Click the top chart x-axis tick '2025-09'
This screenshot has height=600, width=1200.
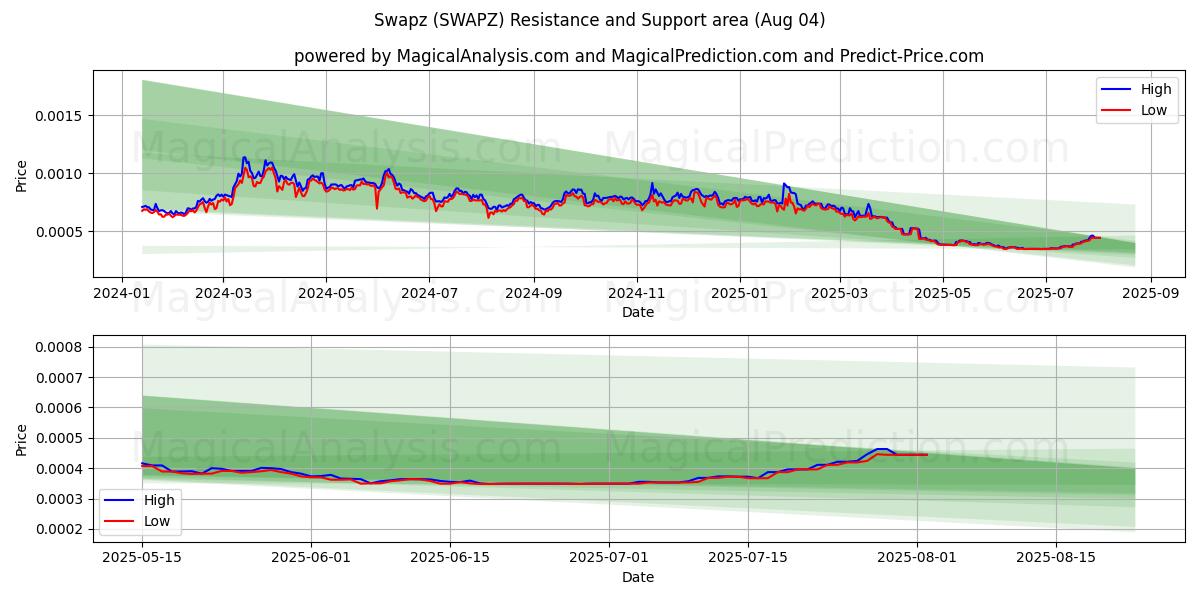pos(1150,294)
